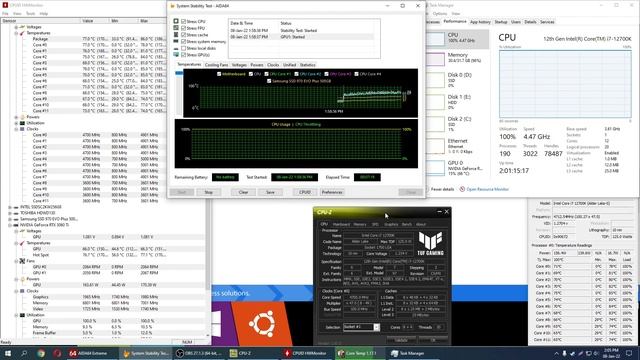Select GPU 0 in Task Manager sidebar
The width and height of the screenshot is (640, 360).
(x=456, y=168)
